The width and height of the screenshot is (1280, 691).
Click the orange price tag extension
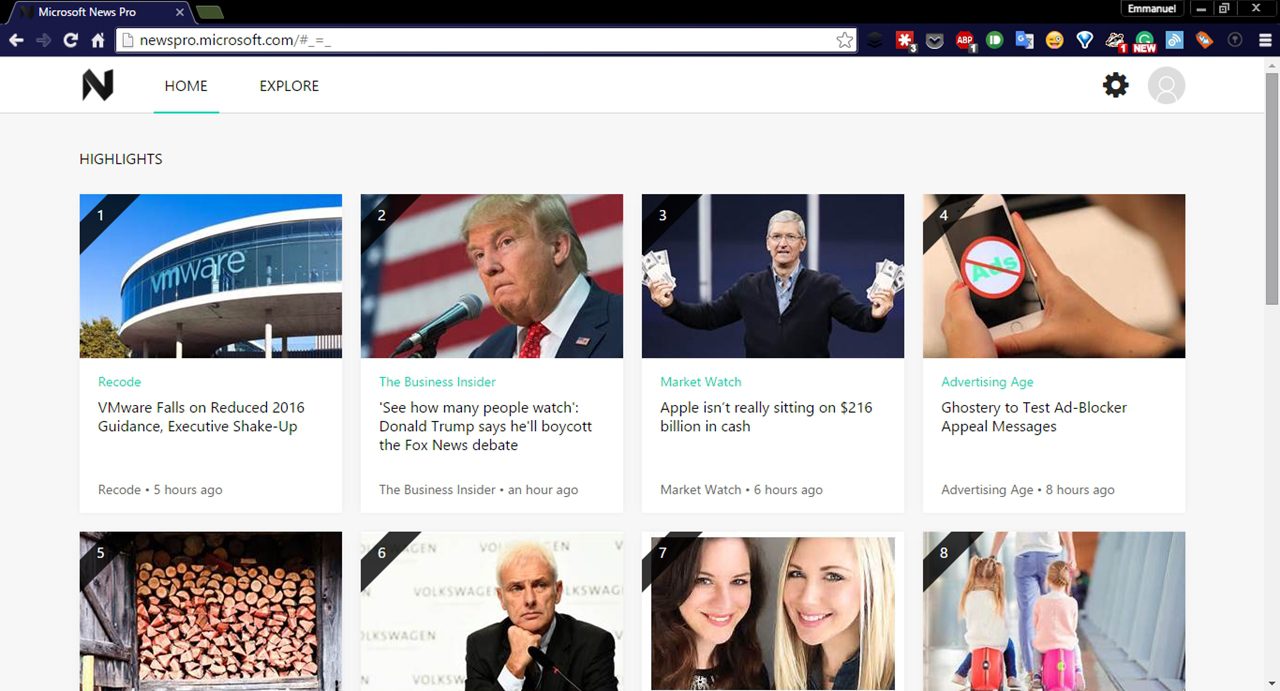[x=1205, y=40]
